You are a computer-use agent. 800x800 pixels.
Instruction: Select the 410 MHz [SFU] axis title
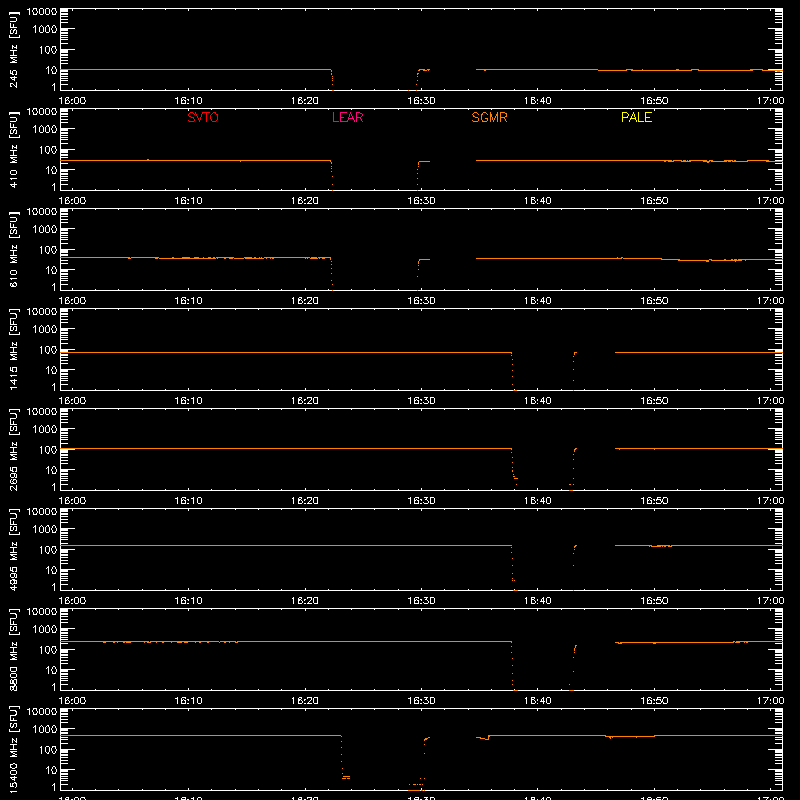13,149
